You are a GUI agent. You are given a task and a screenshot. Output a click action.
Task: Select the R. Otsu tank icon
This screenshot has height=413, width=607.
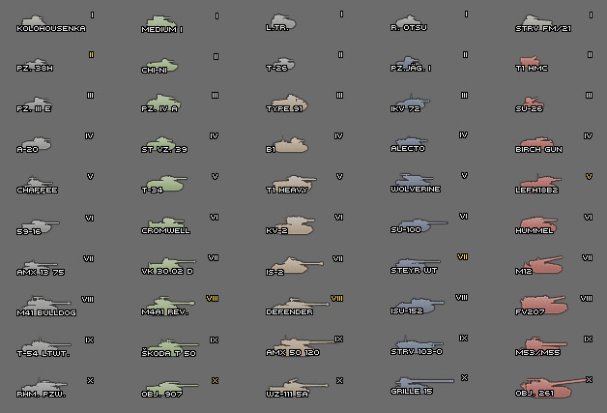click(x=409, y=21)
